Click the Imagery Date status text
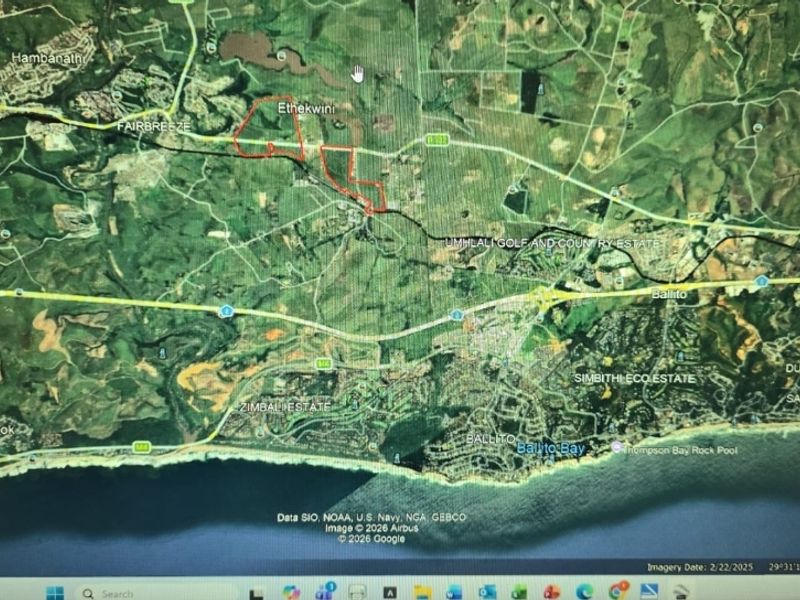The image size is (800, 600). coord(700,567)
